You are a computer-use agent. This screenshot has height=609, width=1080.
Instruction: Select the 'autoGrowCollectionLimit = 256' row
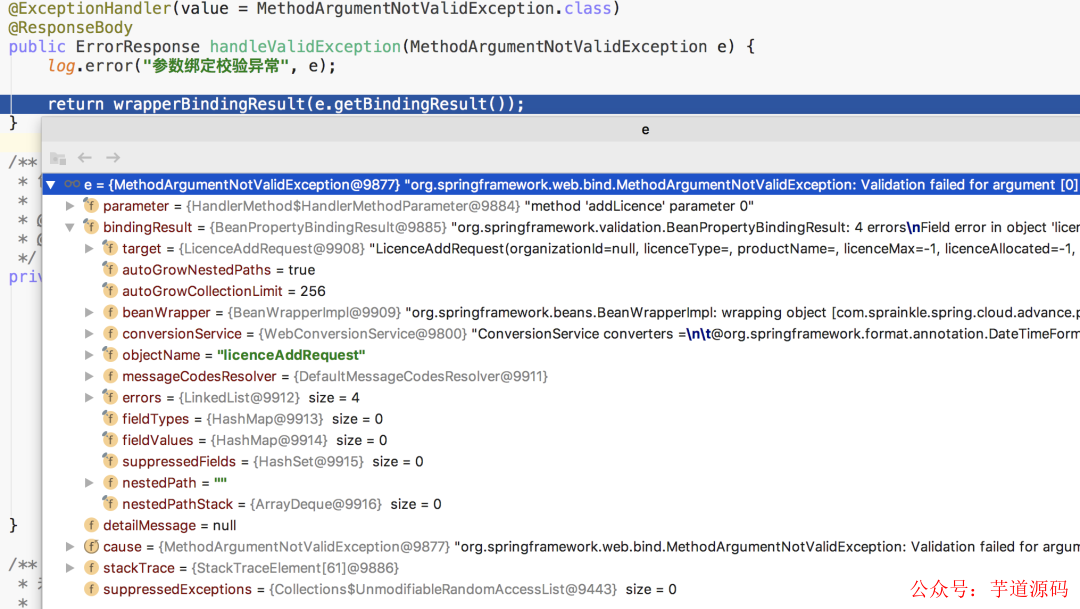(x=561, y=291)
